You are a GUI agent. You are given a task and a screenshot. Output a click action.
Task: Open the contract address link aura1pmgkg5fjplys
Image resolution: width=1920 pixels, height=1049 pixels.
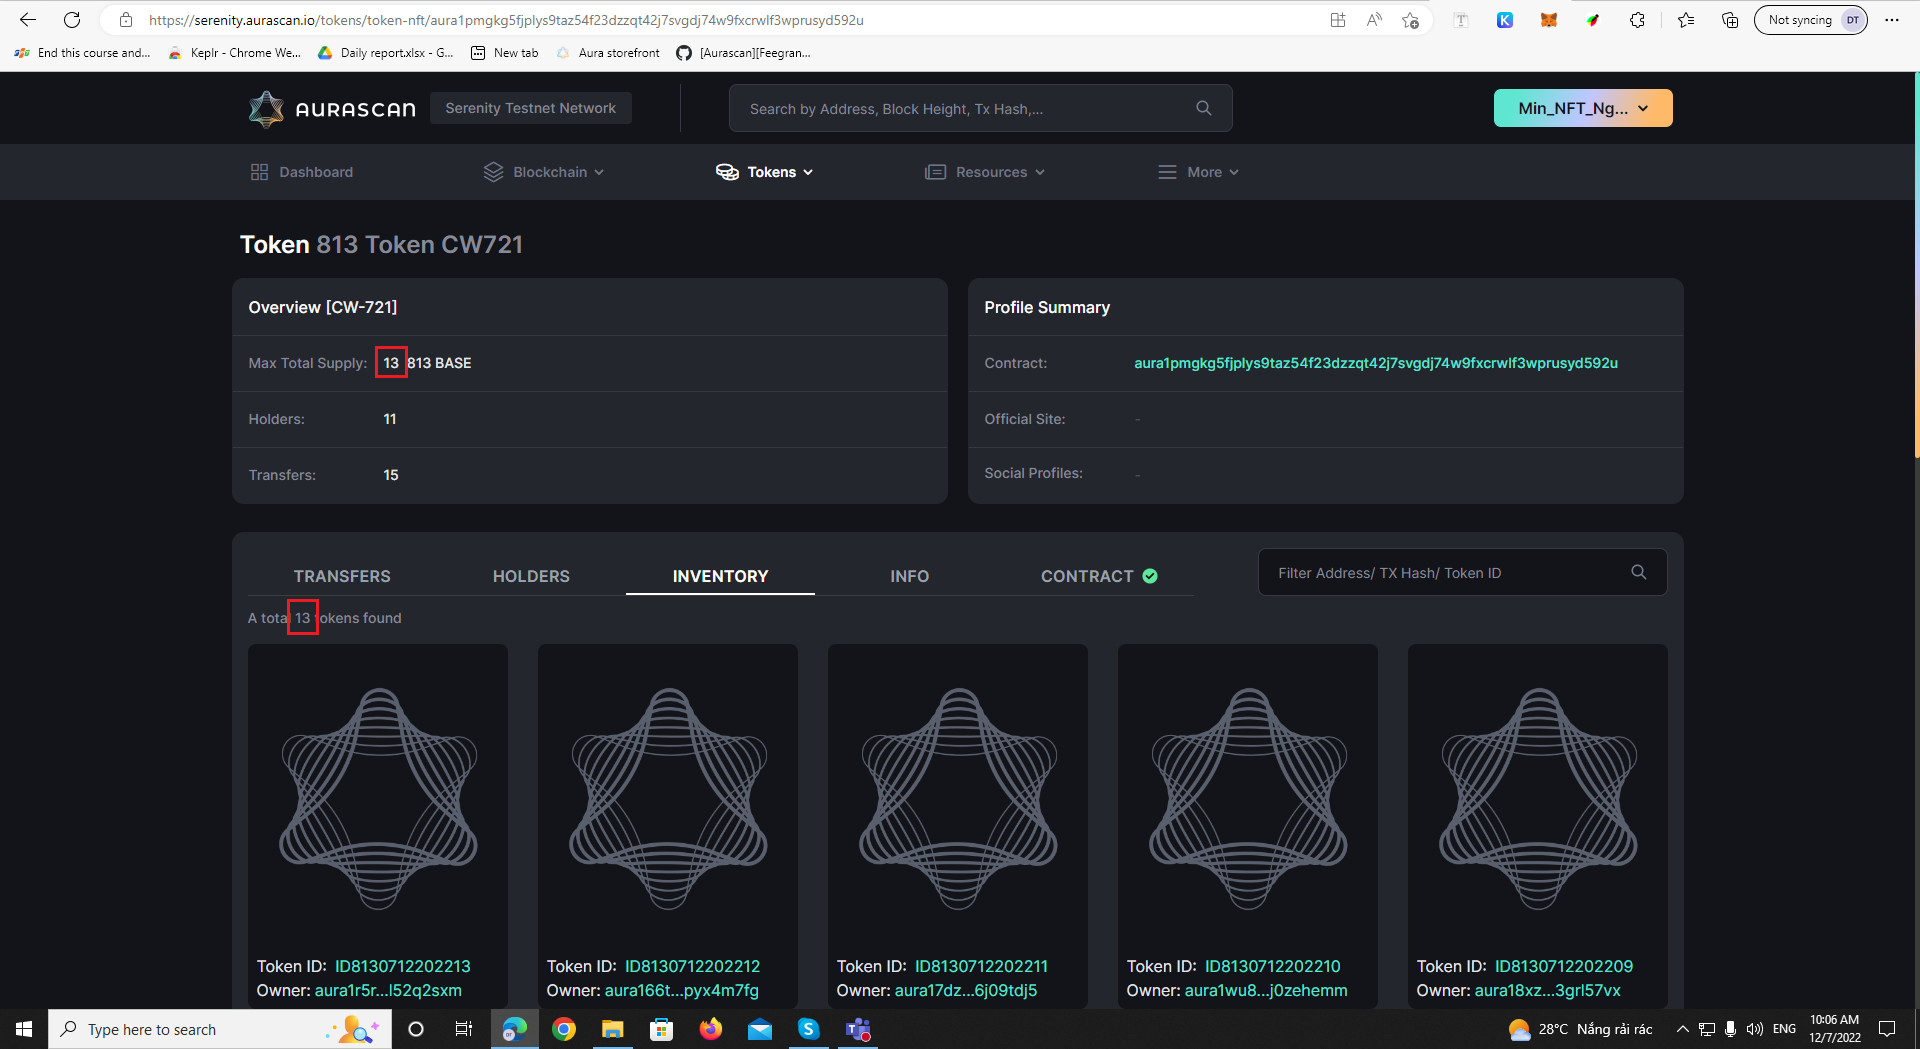(x=1376, y=363)
